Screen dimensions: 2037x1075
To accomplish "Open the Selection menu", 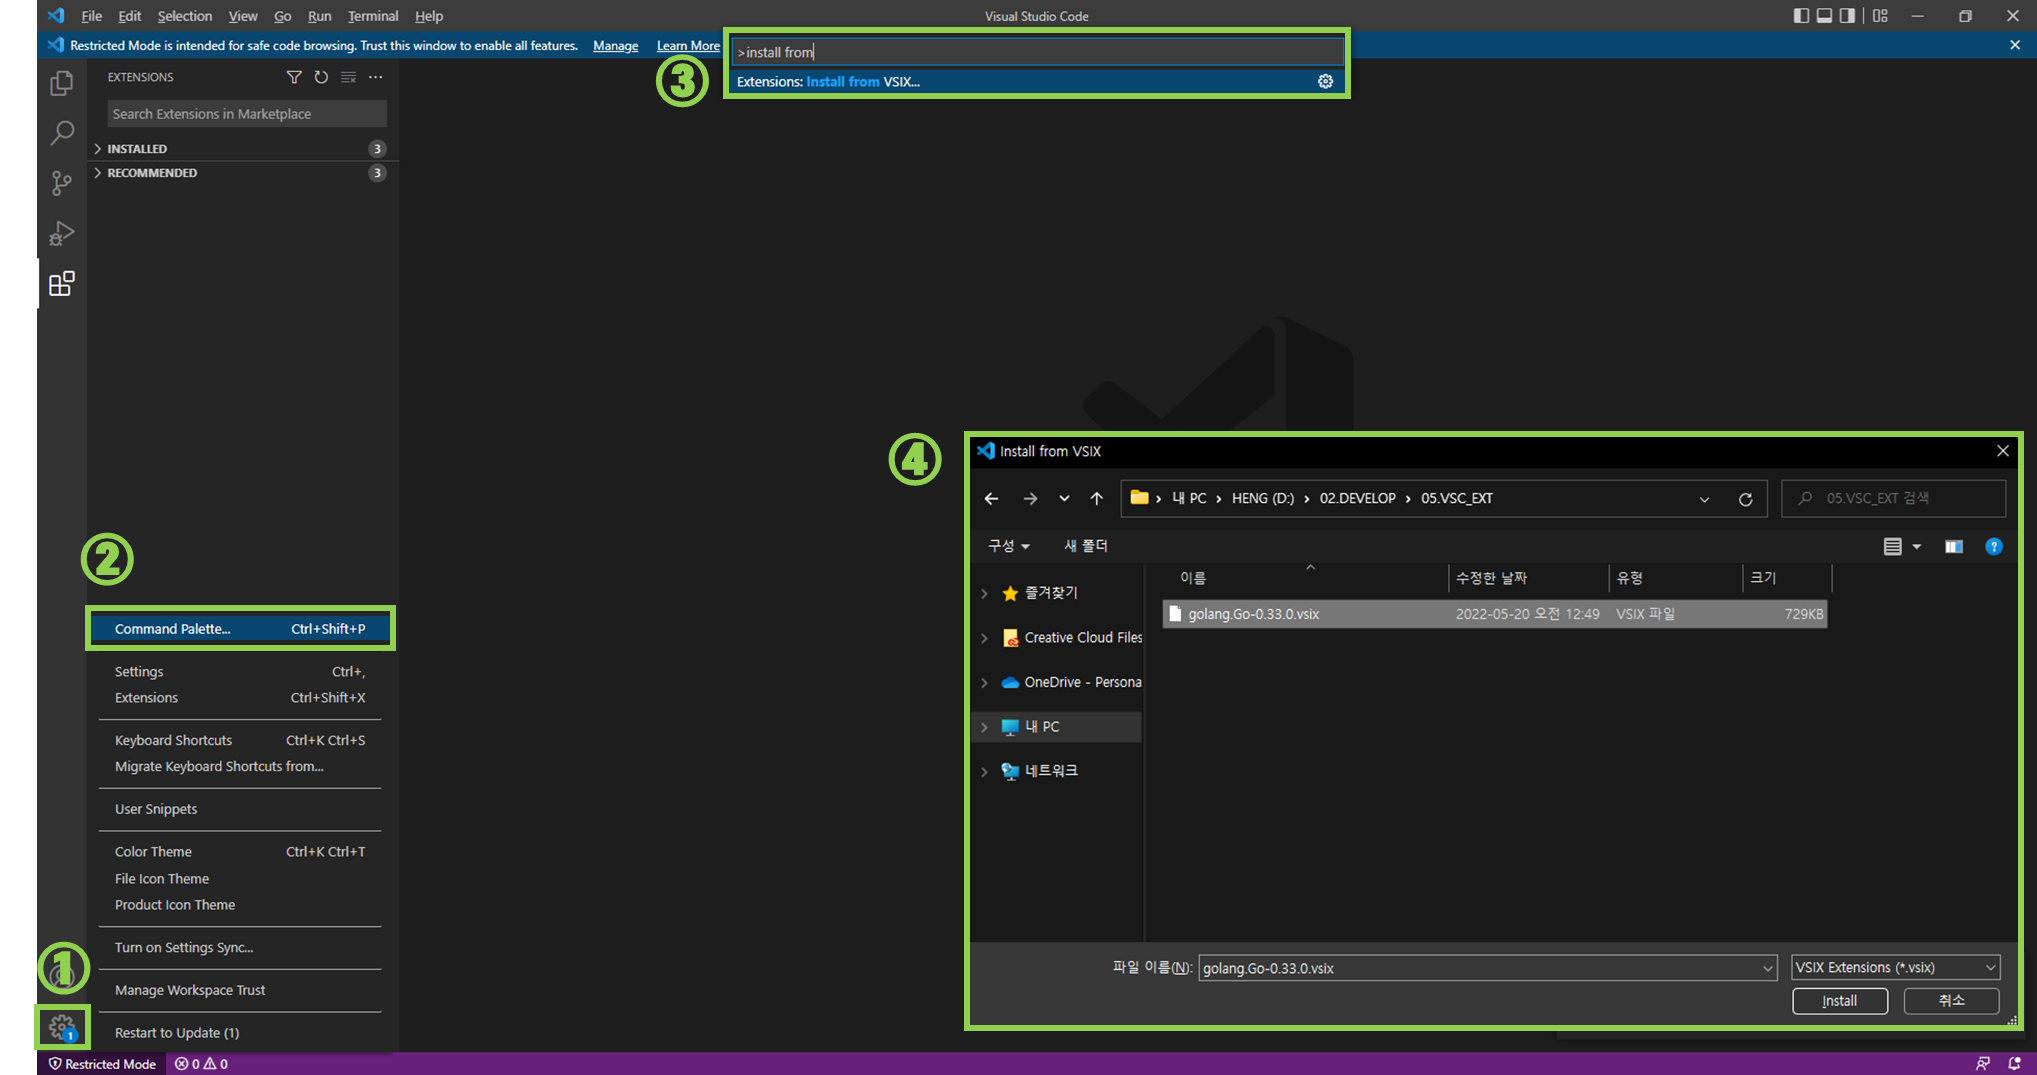I will [x=184, y=16].
